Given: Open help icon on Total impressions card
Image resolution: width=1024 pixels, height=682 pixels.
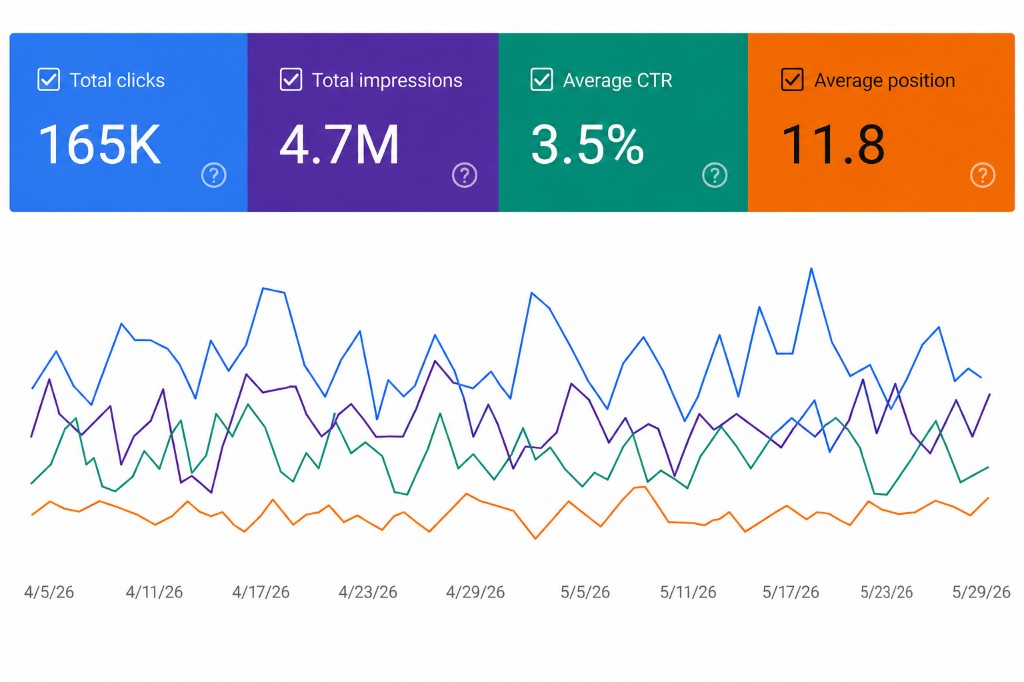Looking at the screenshot, I should (464, 175).
